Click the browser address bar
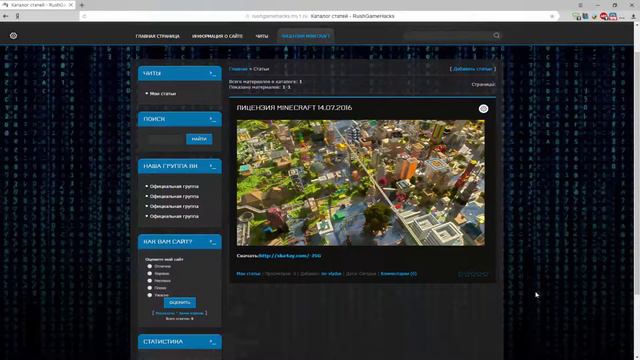Image resolution: width=640 pixels, height=360 pixels. (318, 16)
